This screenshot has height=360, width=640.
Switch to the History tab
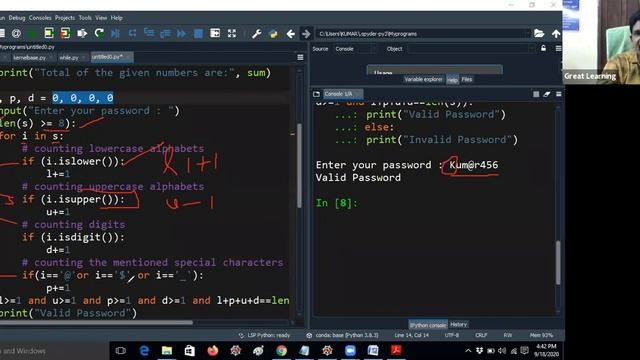[458, 324]
